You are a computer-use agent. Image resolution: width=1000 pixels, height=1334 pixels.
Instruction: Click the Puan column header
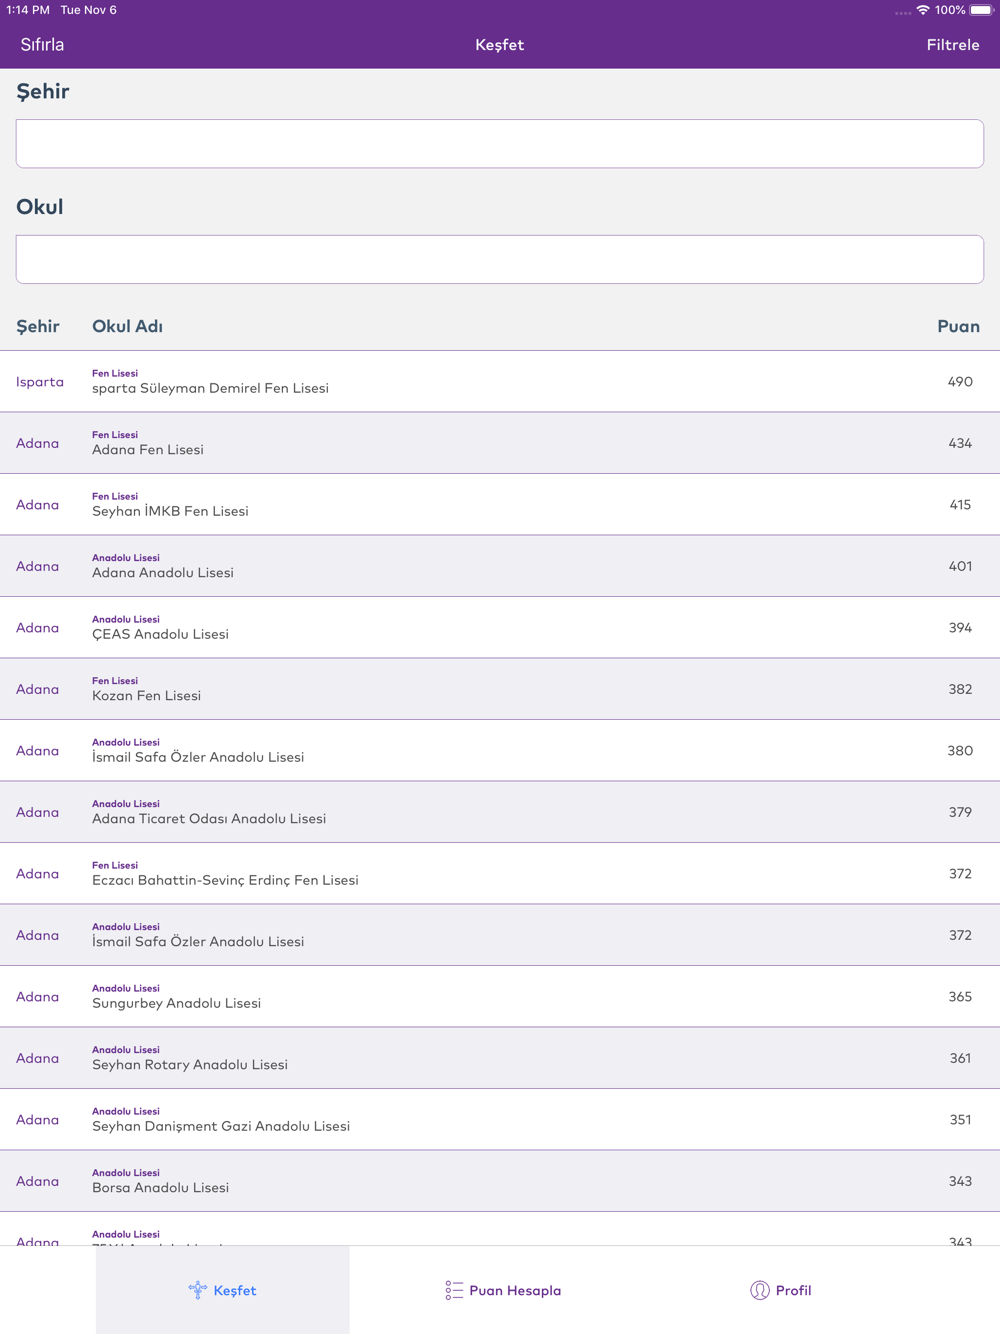(x=958, y=326)
